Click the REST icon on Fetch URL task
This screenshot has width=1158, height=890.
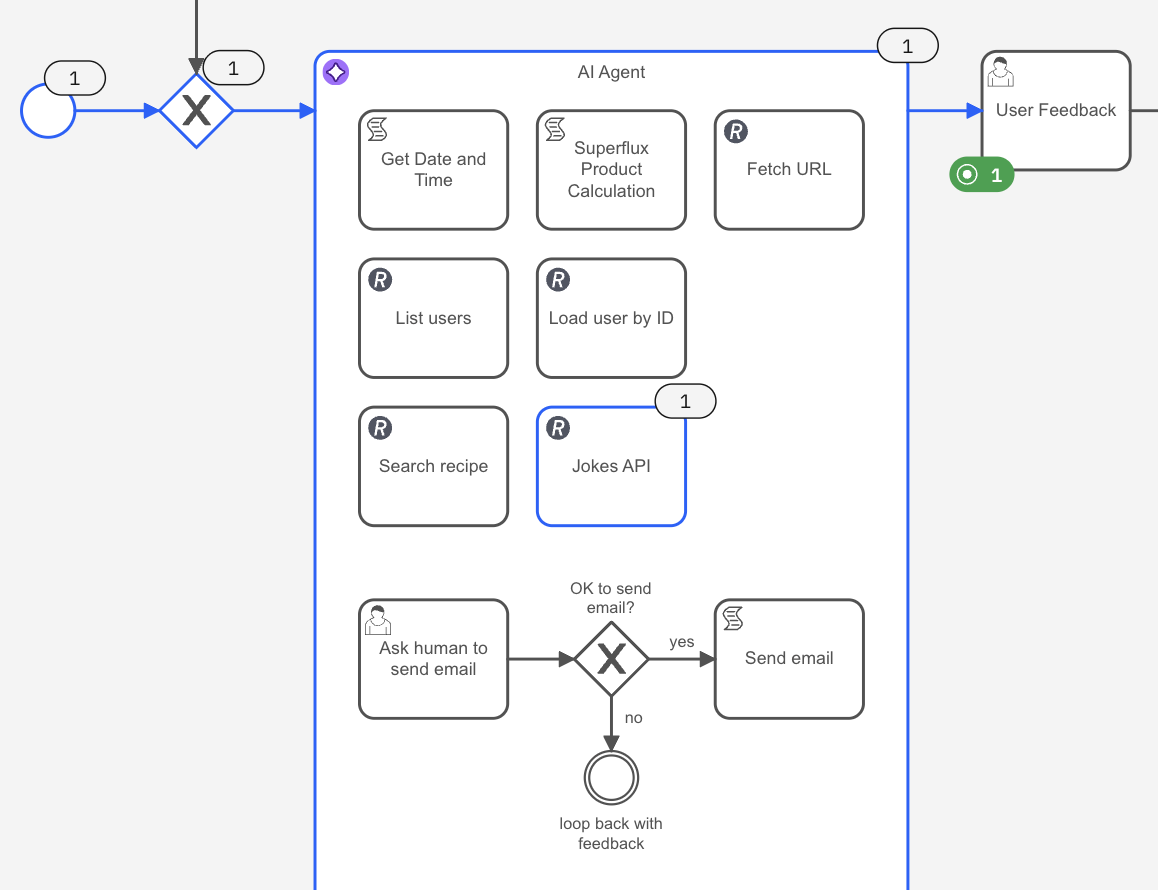click(x=735, y=131)
